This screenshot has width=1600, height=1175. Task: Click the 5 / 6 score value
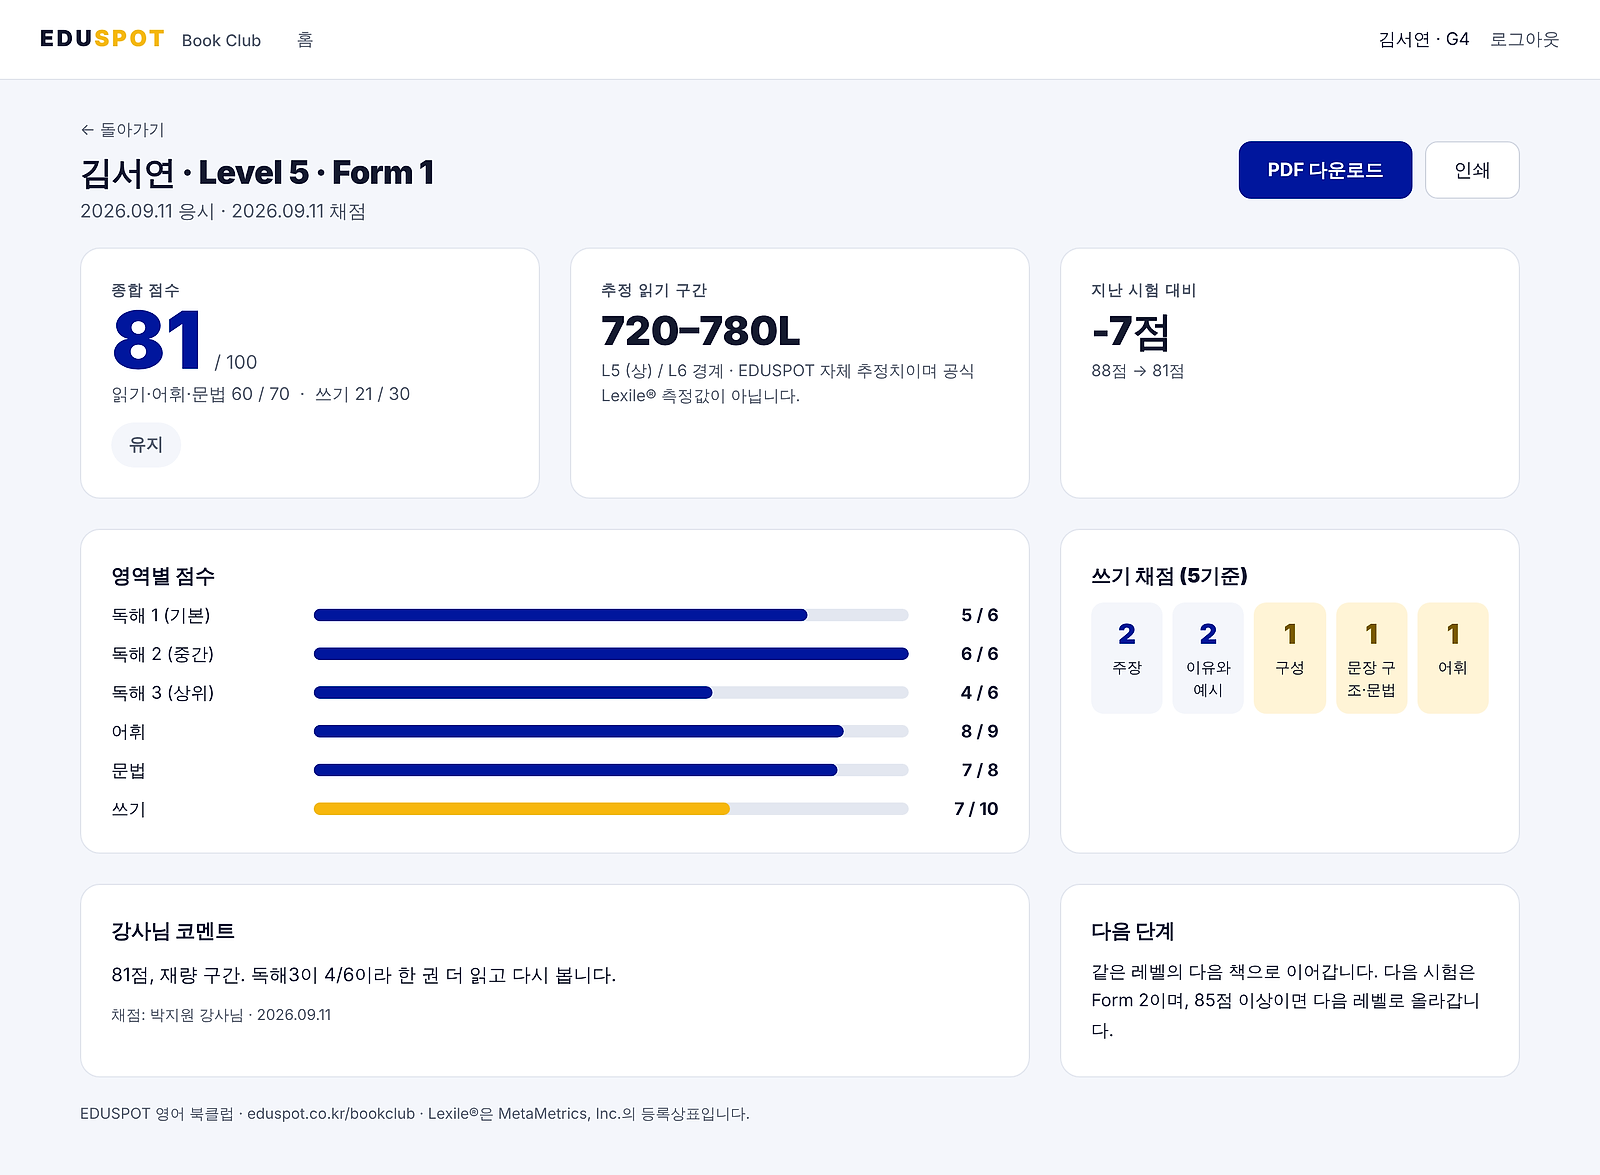979,615
